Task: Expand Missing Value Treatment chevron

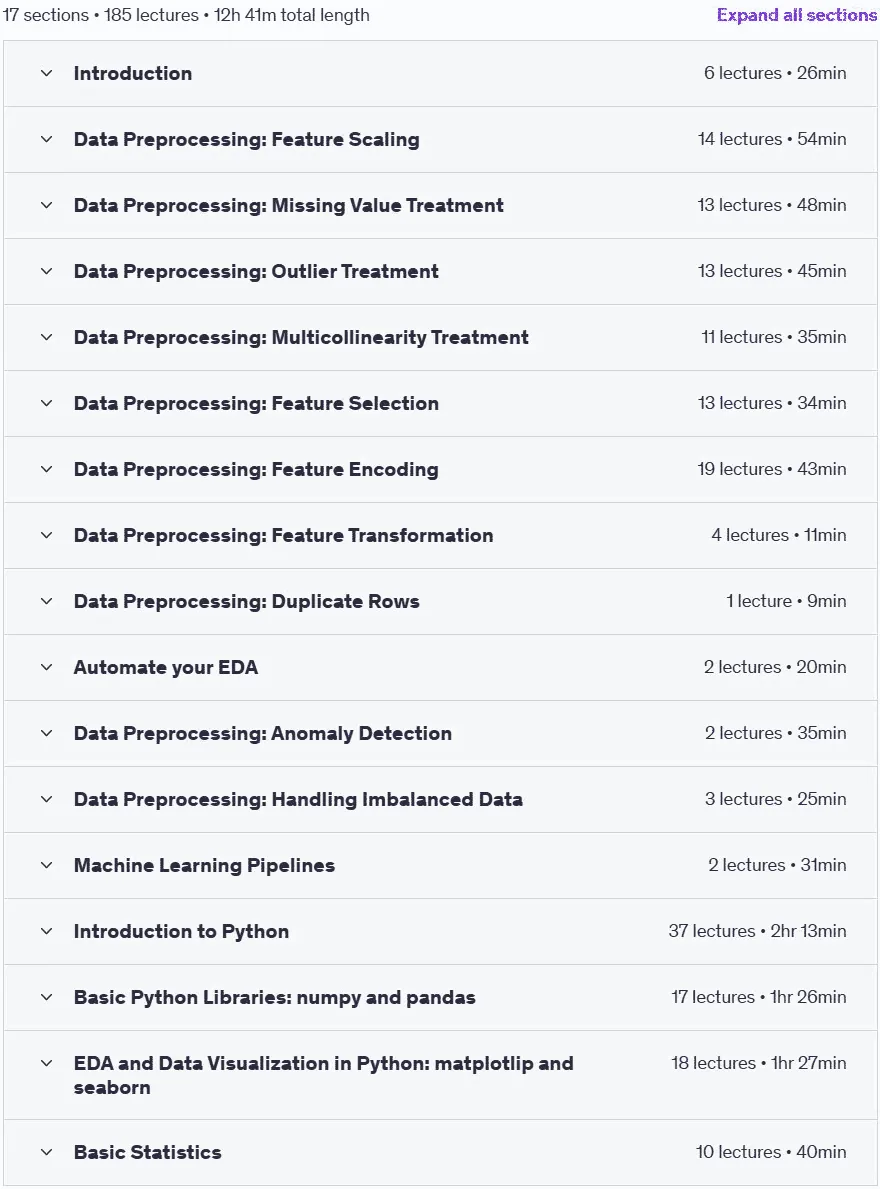Action: point(46,205)
